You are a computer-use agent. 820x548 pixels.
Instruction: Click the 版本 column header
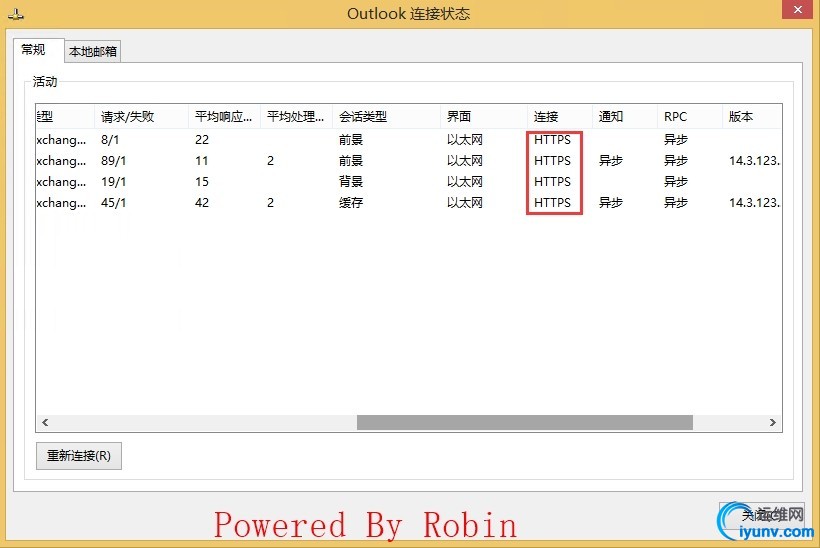[x=751, y=117]
